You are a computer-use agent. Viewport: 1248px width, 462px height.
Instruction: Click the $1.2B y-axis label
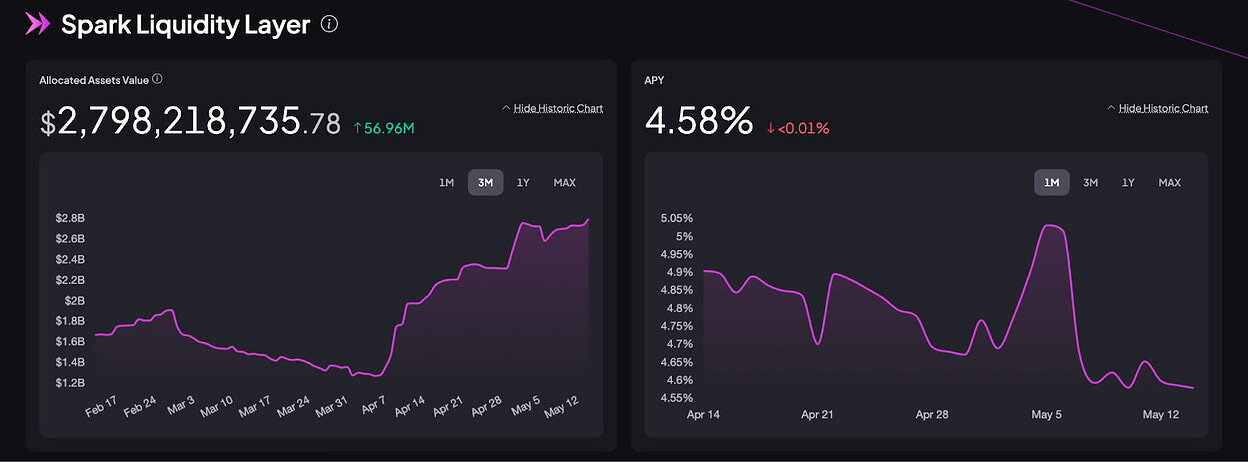[69, 383]
